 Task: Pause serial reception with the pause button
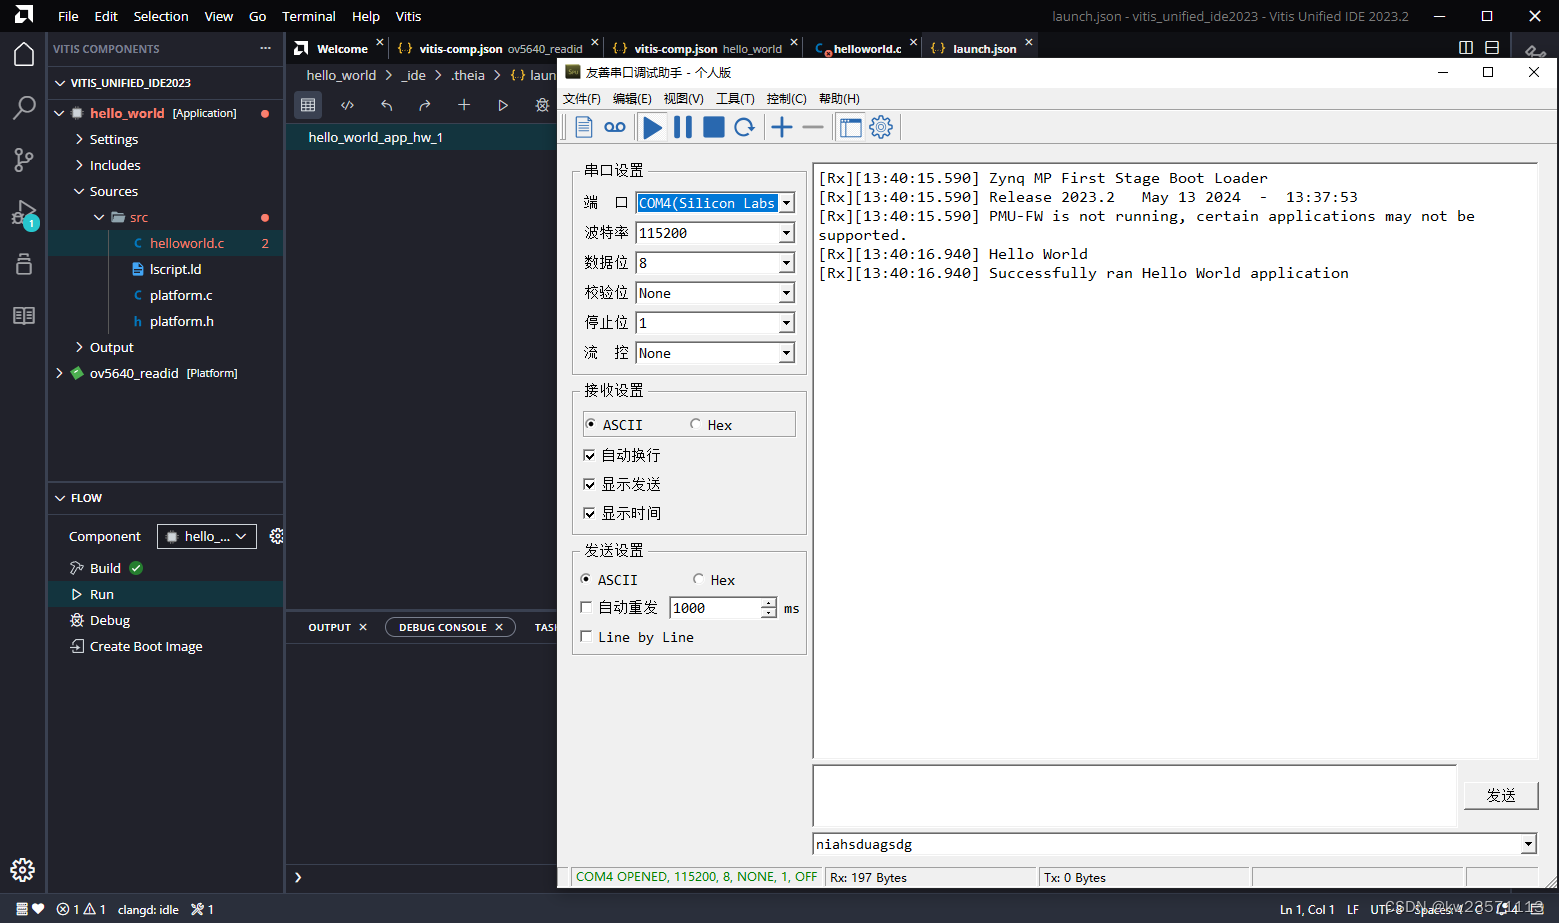[683, 127]
